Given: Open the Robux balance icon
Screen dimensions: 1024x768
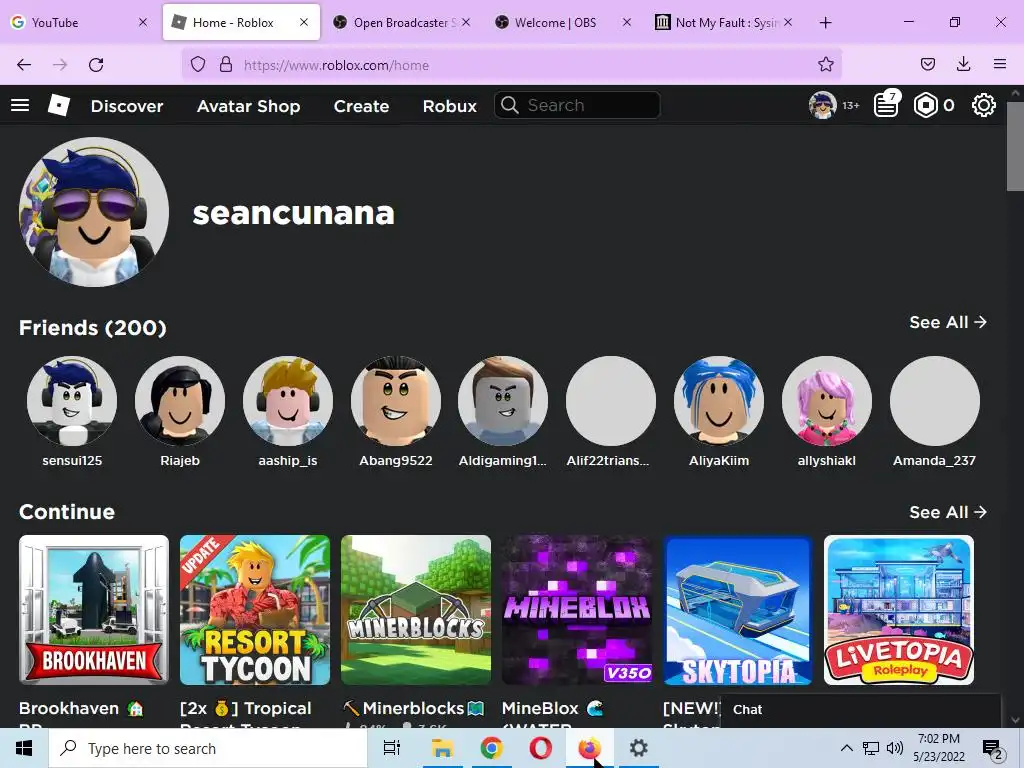Looking at the screenshot, I should tap(925, 105).
